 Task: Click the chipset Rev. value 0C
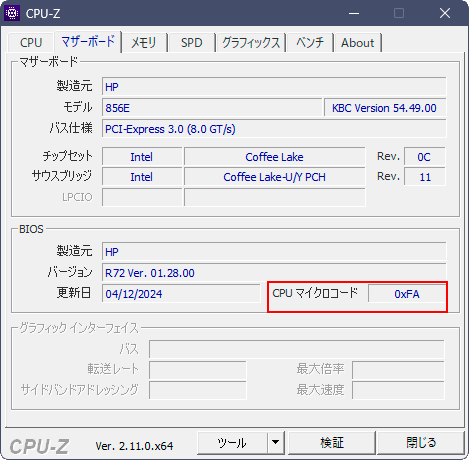click(x=425, y=157)
